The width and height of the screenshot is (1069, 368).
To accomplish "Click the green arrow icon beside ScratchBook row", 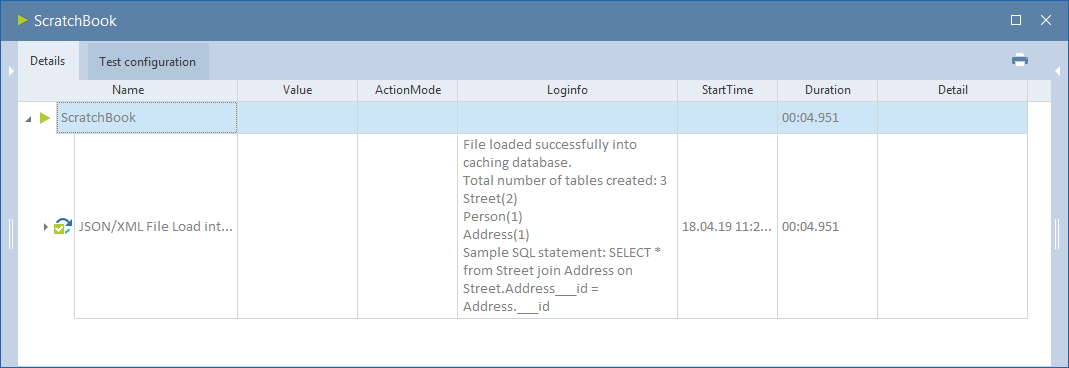I will pos(45,118).
